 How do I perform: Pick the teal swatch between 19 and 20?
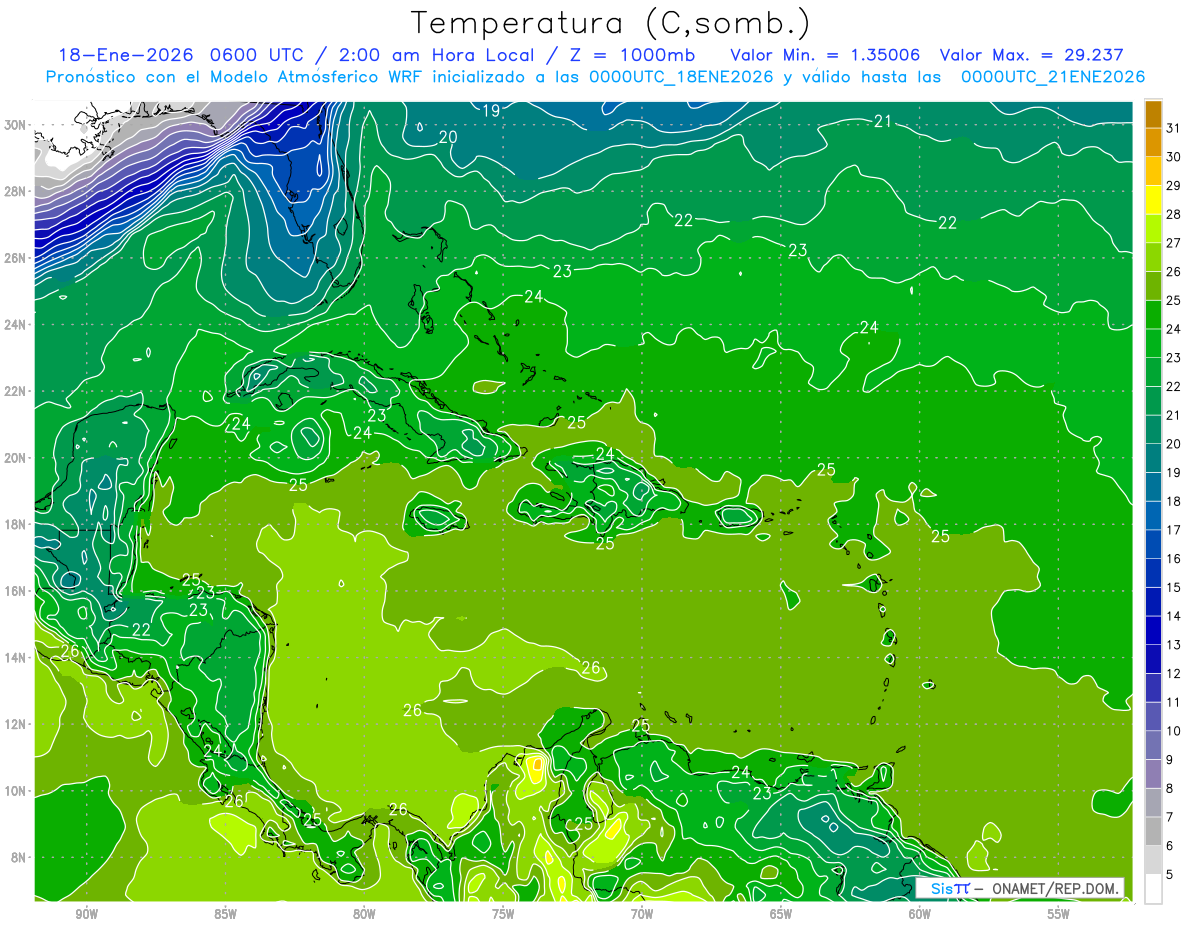pyautogui.click(x=1153, y=458)
